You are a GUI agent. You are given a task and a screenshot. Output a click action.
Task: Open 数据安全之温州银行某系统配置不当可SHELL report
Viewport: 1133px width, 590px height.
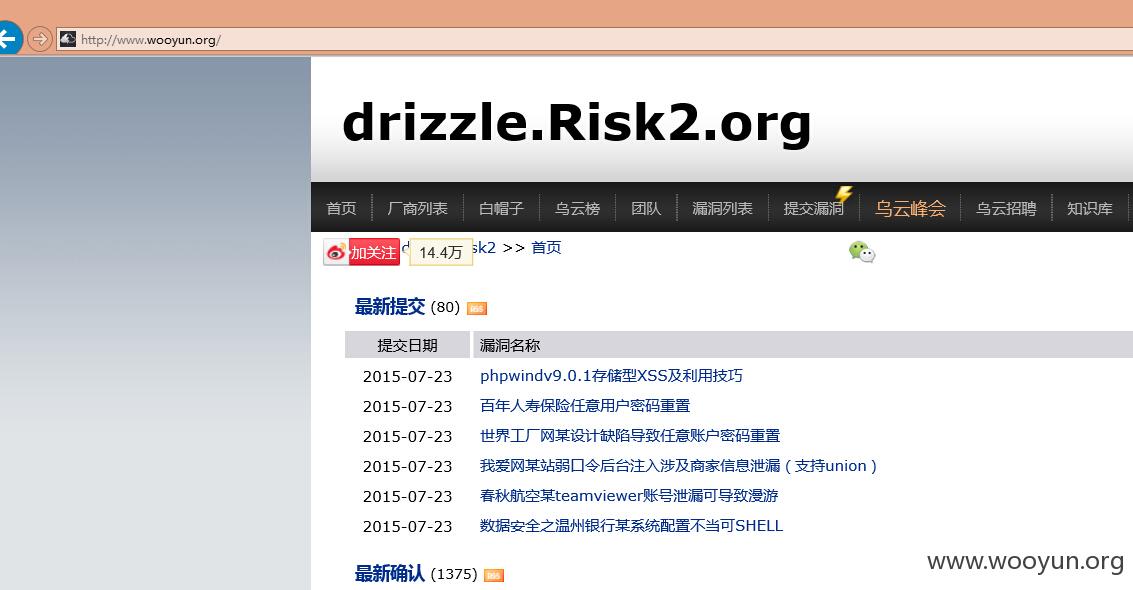632,526
